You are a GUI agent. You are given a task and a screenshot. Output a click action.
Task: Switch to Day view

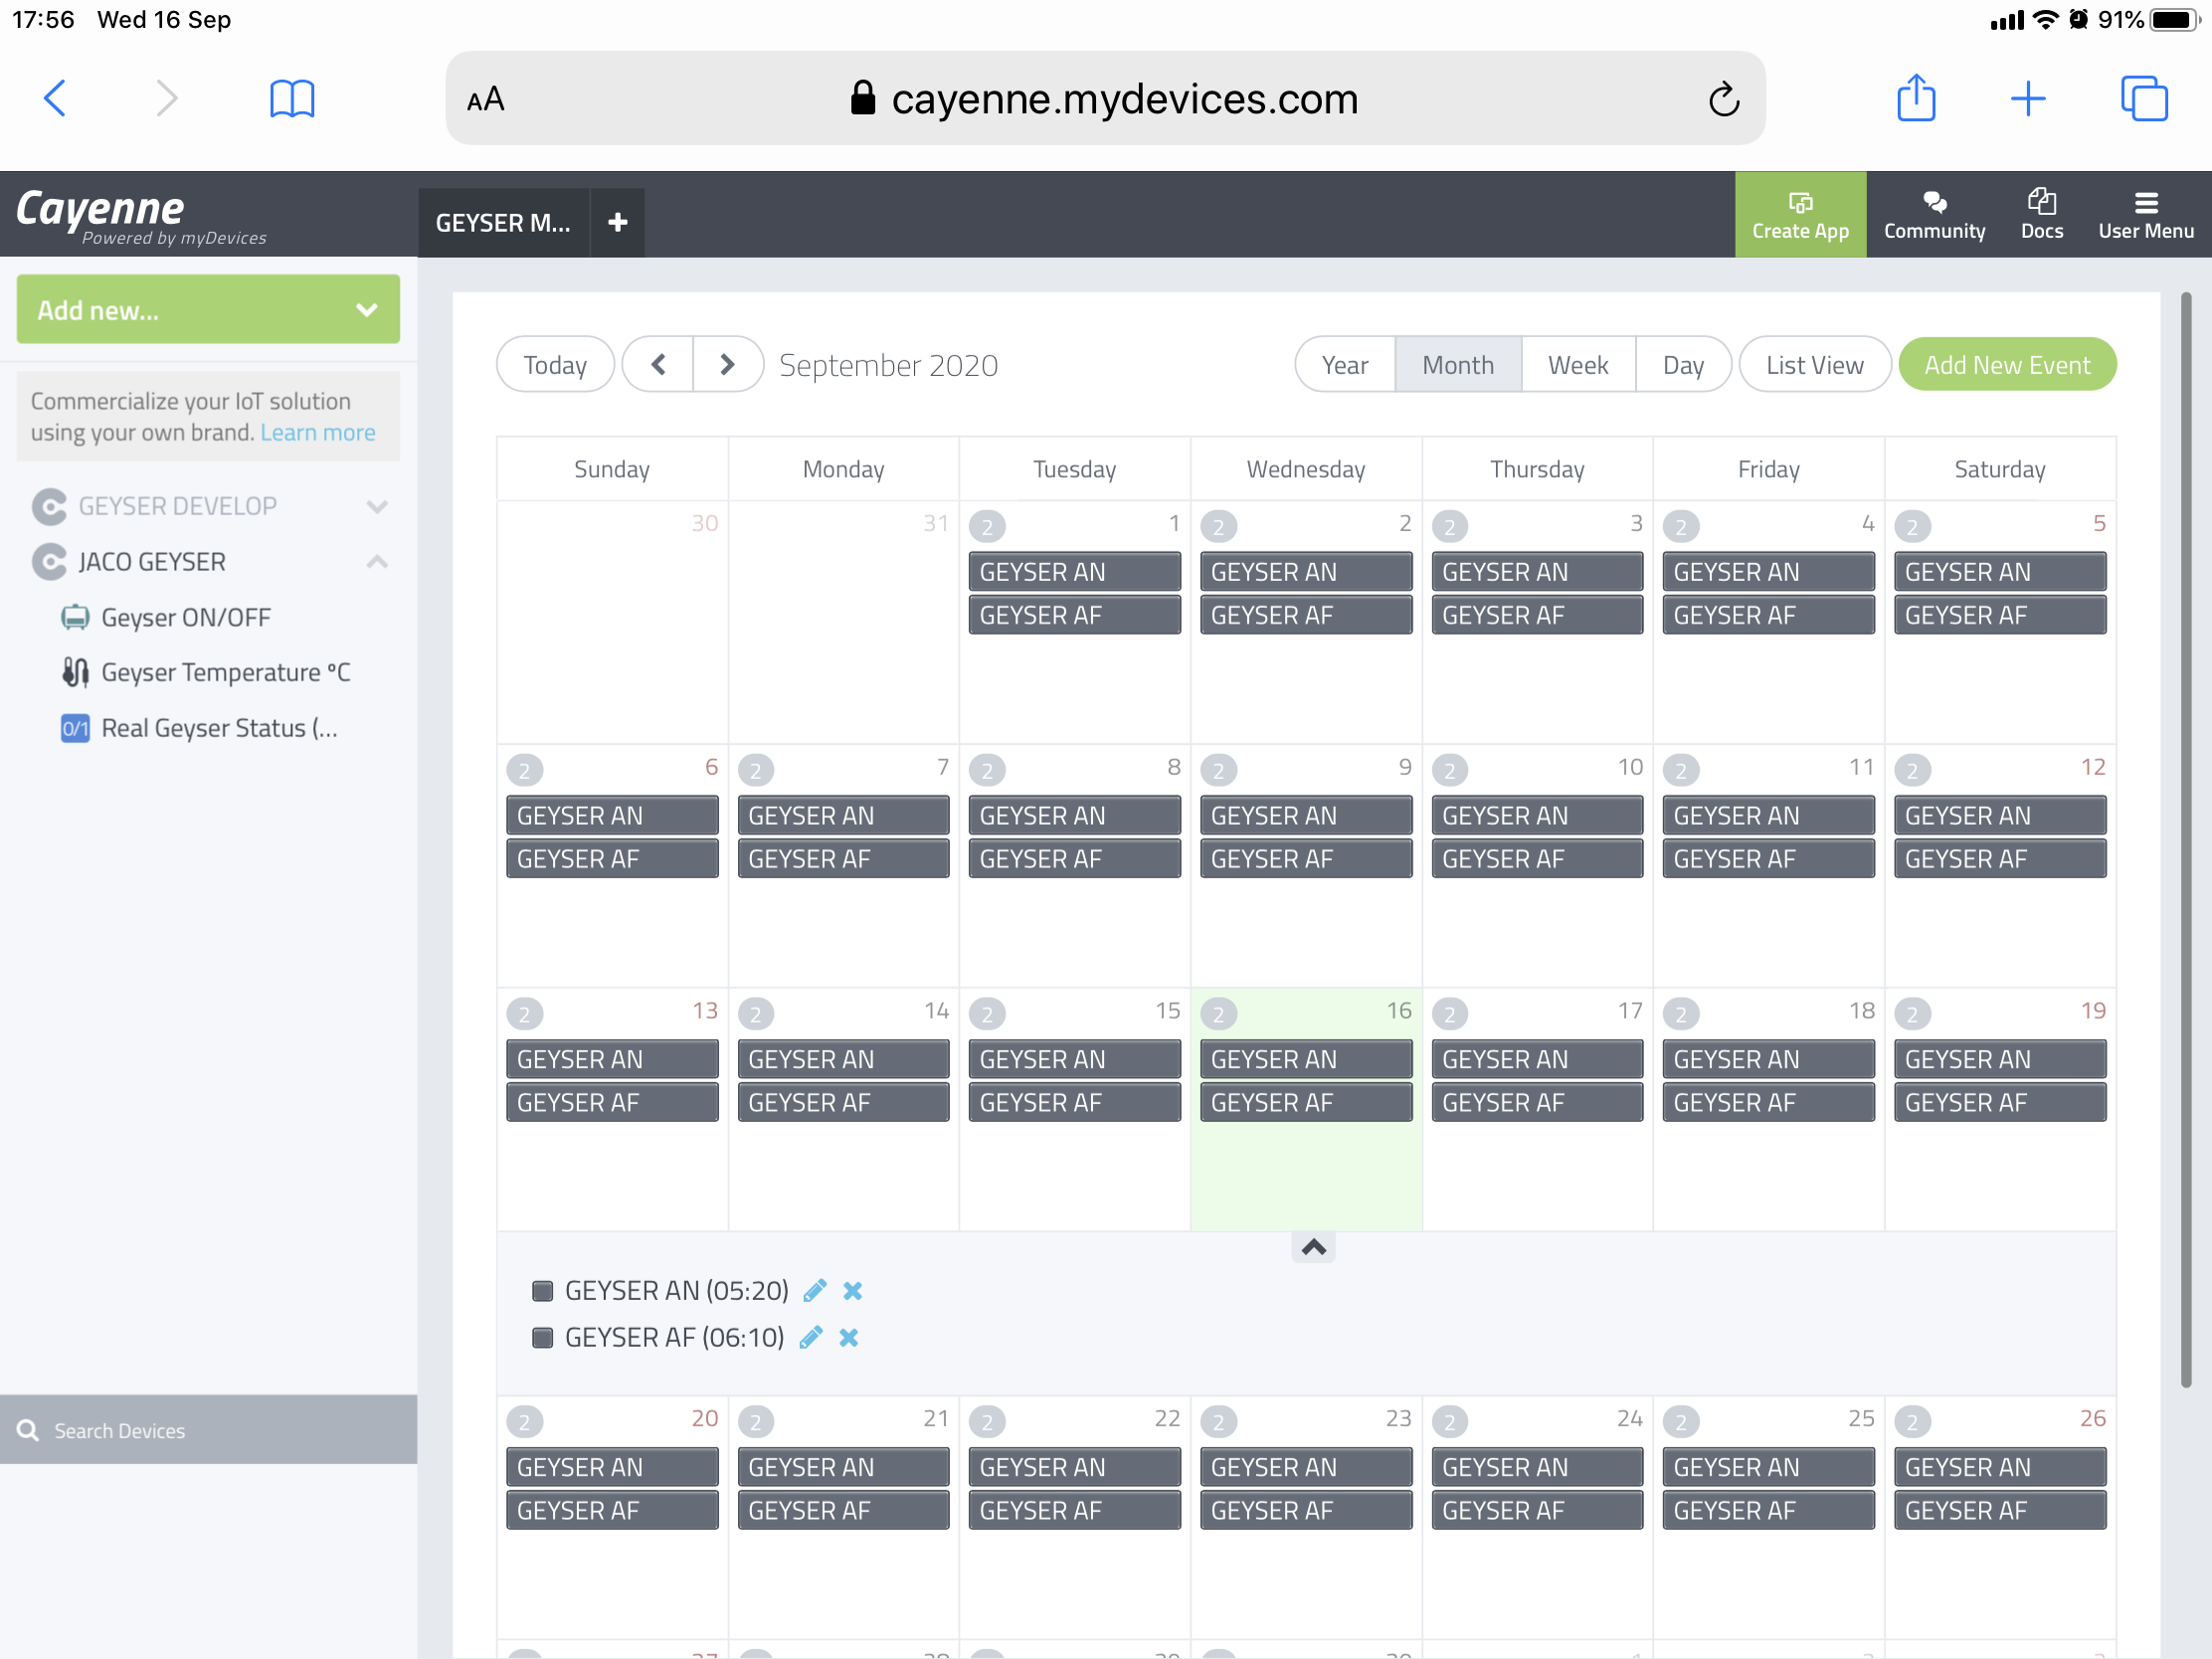click(x=1683, y=364)
